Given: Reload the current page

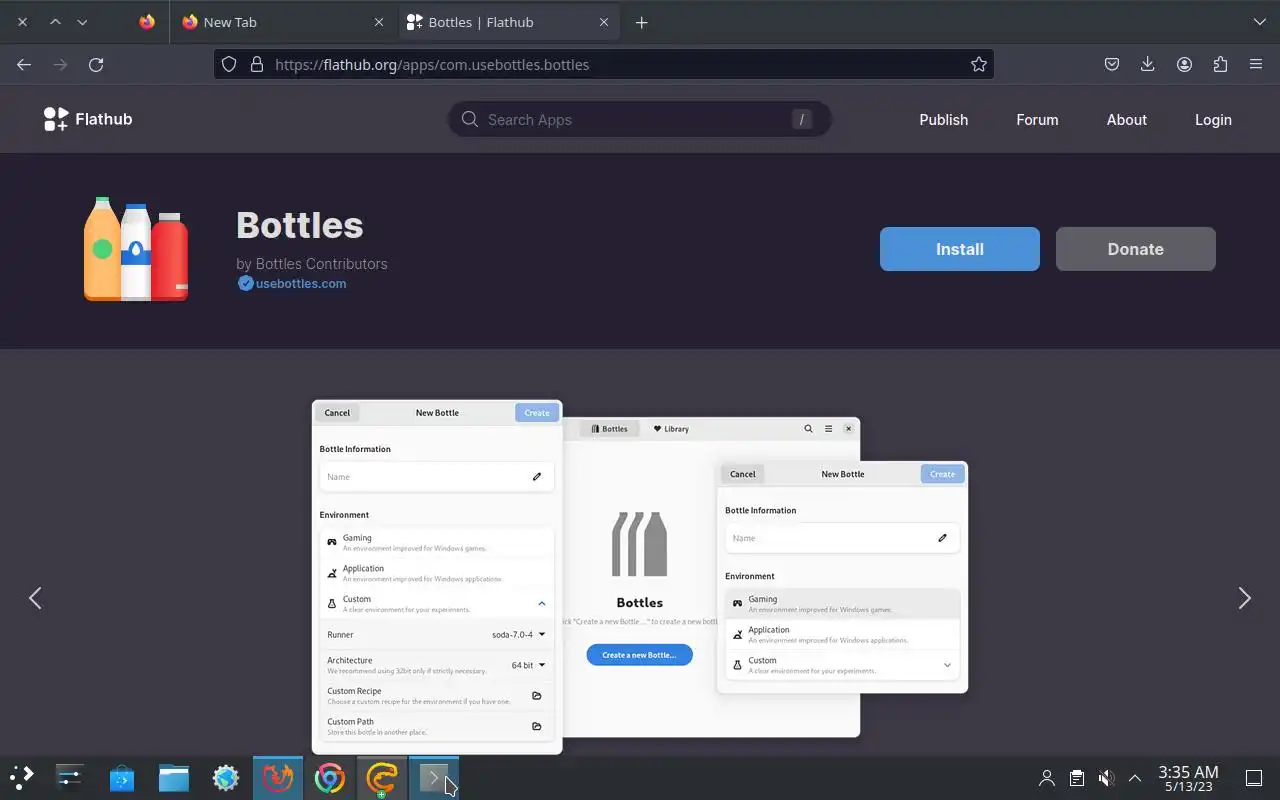Looking at the screenshot, I should [96, 64].
